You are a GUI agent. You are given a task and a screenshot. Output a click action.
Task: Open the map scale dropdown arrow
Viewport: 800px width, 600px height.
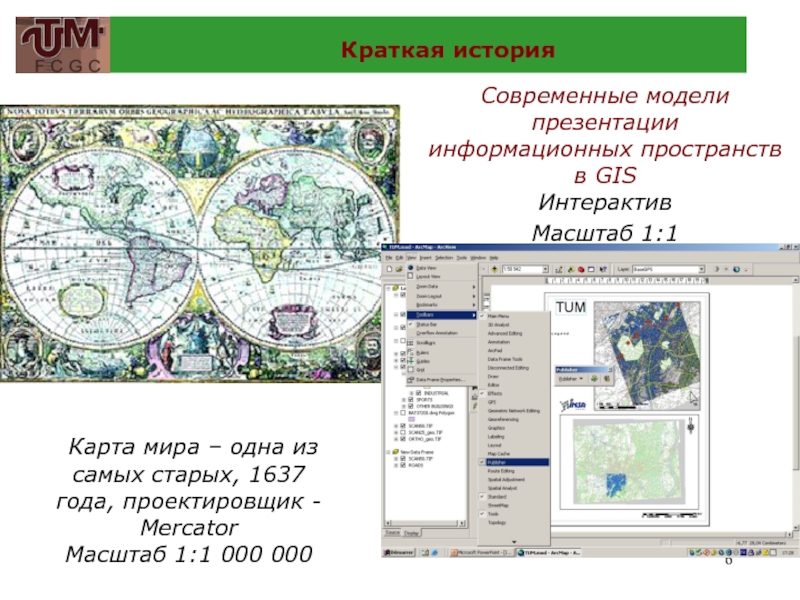[x=545, y=269]
